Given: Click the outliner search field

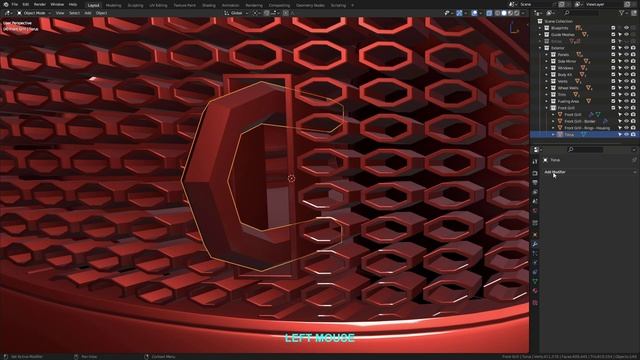Looking at the screenshot, I should 582,13.
